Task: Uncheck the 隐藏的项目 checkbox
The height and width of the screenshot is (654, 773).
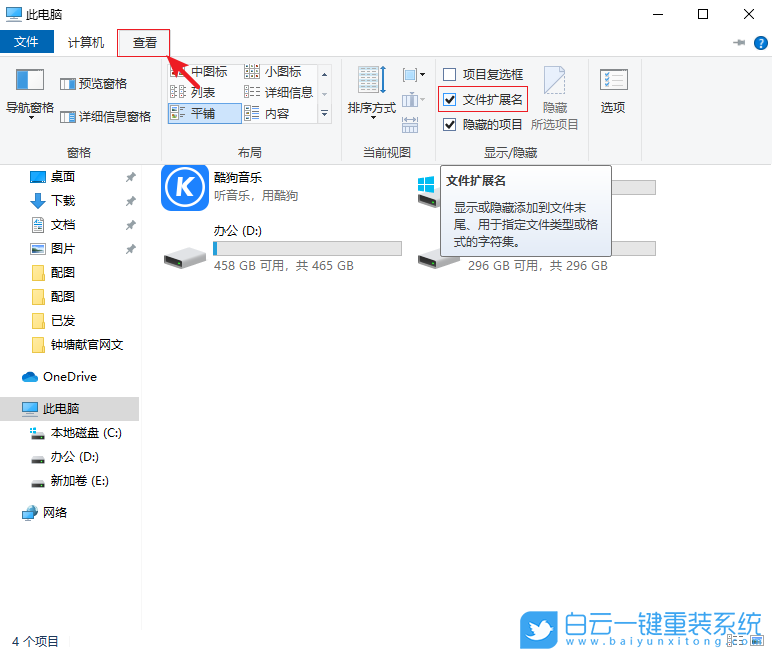Action: coord(449,125)
